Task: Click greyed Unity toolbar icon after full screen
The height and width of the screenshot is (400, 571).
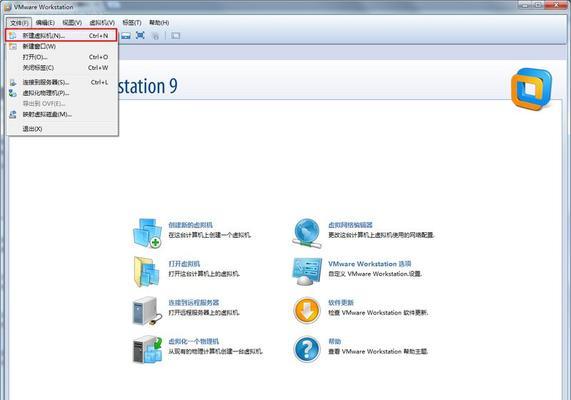Action: point(155,36)
